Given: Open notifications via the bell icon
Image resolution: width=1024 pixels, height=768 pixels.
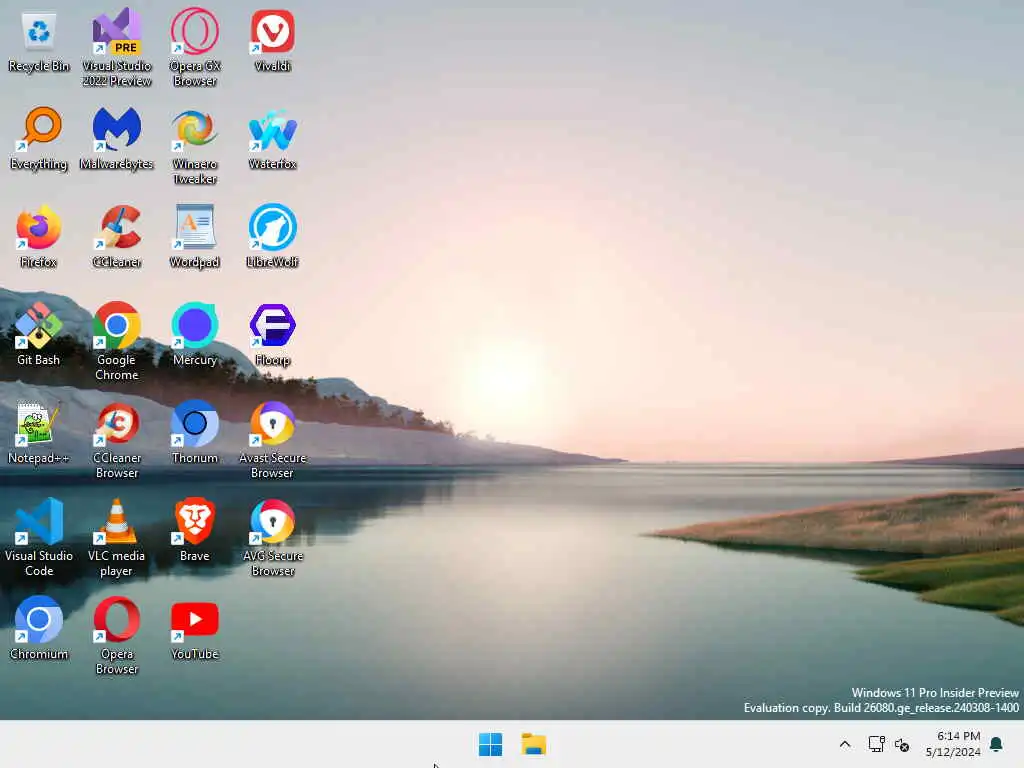Looking at the screenshot, I should 997,744.
